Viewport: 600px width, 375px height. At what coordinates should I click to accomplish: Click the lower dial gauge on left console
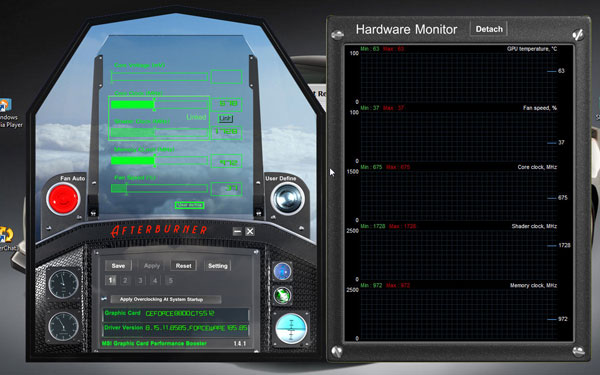(64, 326)
